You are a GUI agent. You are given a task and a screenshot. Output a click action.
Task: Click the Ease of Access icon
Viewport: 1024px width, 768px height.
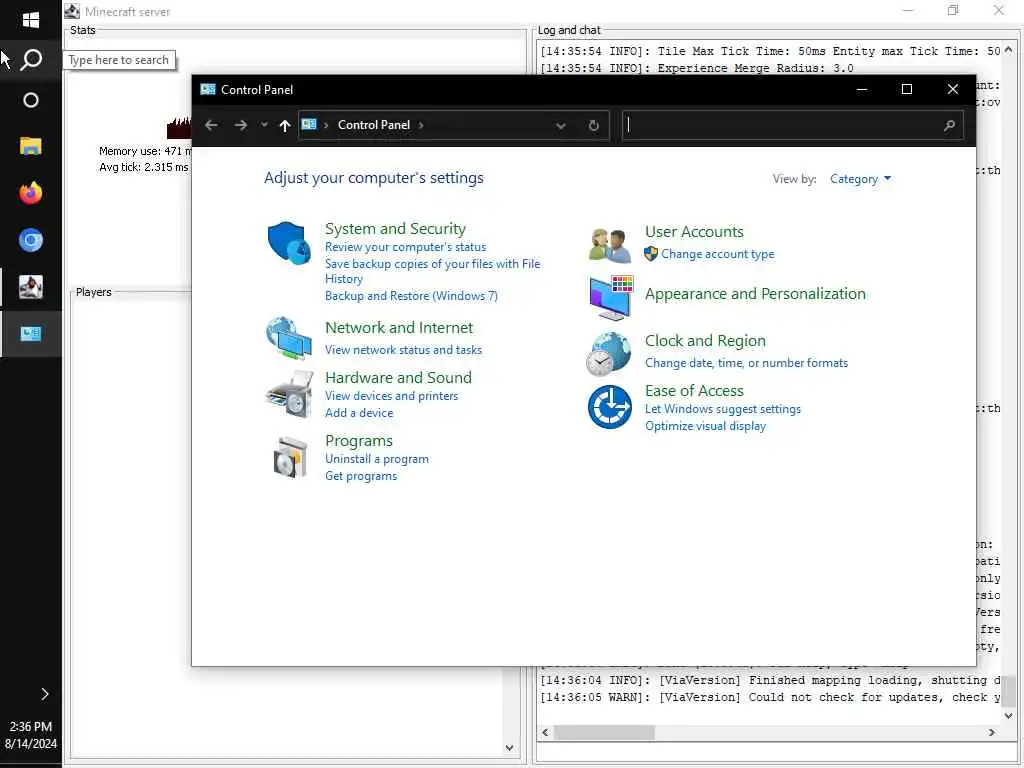(x=609, y=407)
